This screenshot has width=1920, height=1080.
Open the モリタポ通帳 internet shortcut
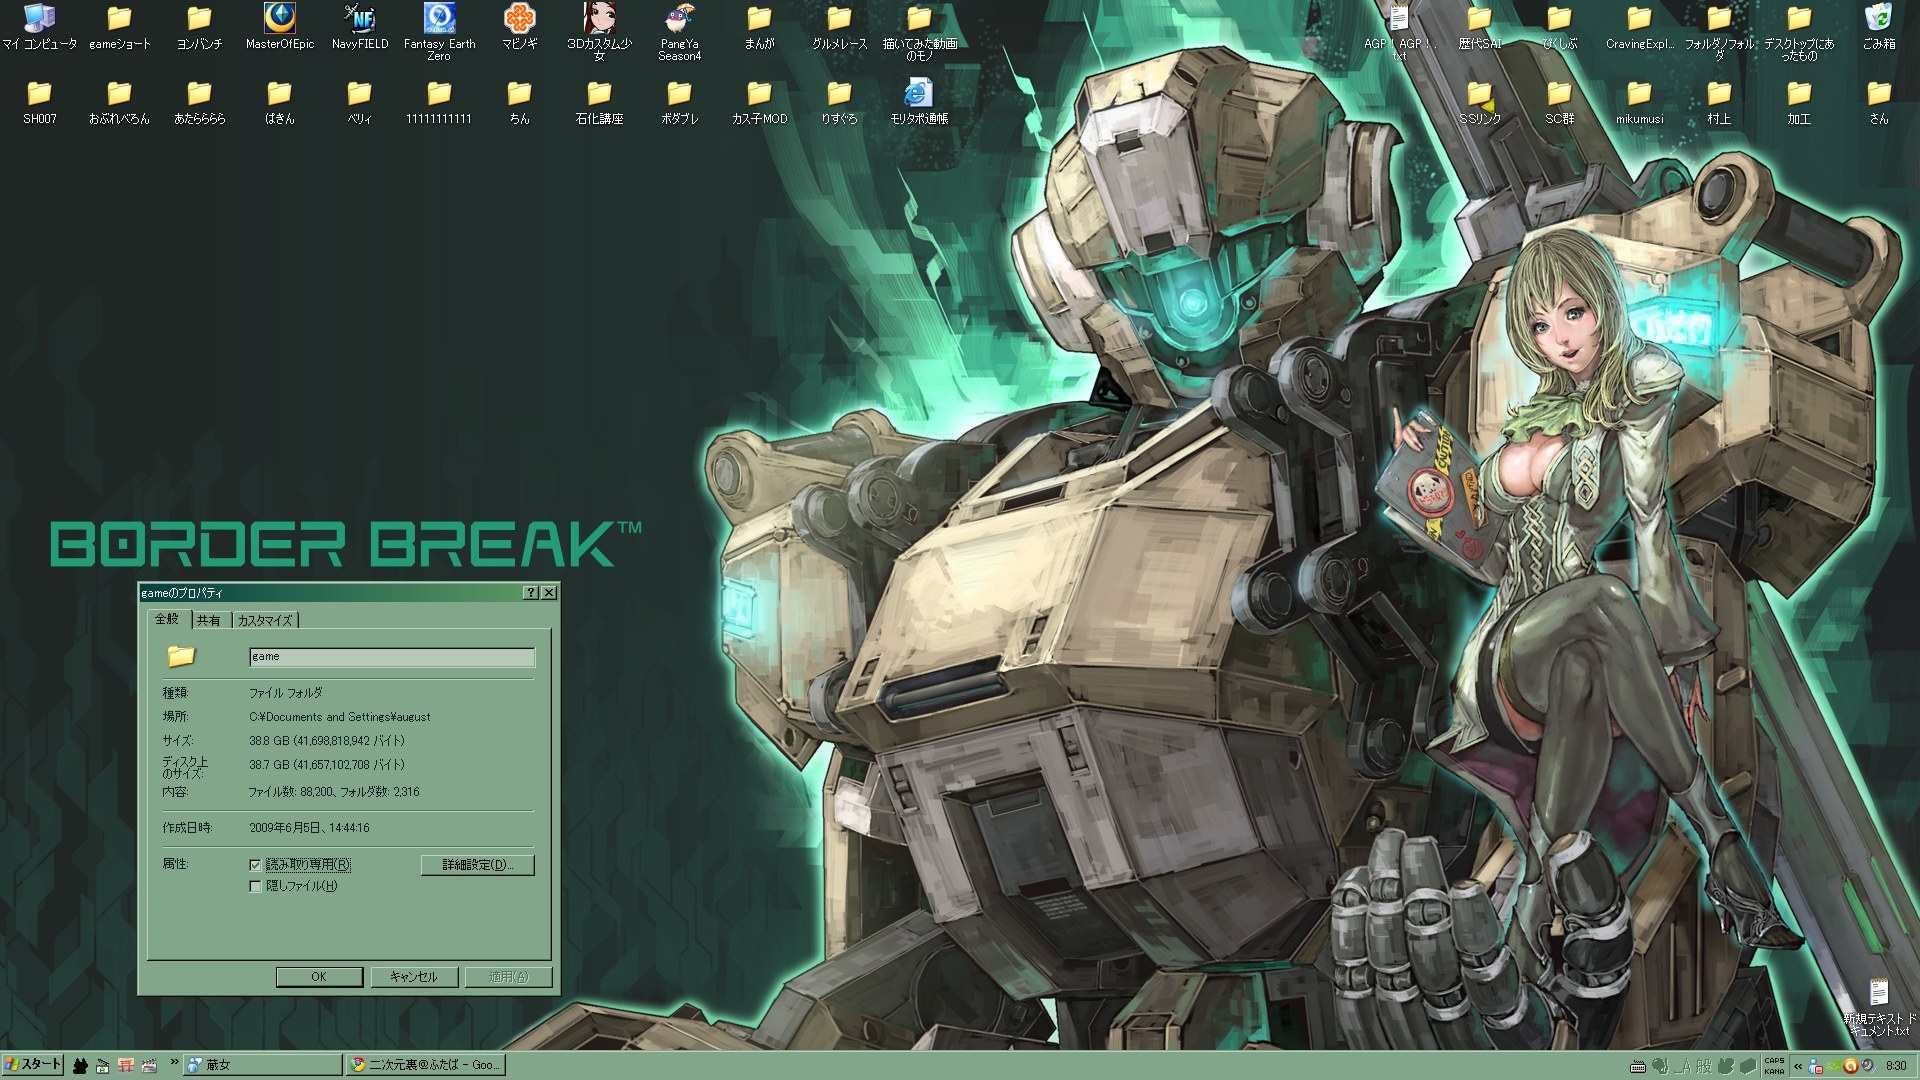919,102
